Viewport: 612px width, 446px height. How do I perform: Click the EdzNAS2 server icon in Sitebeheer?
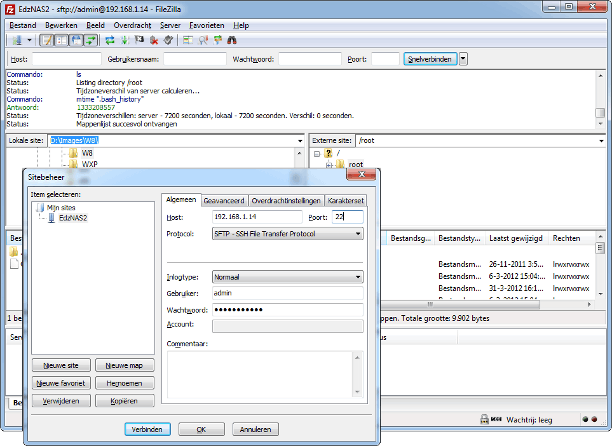(51, 218)
